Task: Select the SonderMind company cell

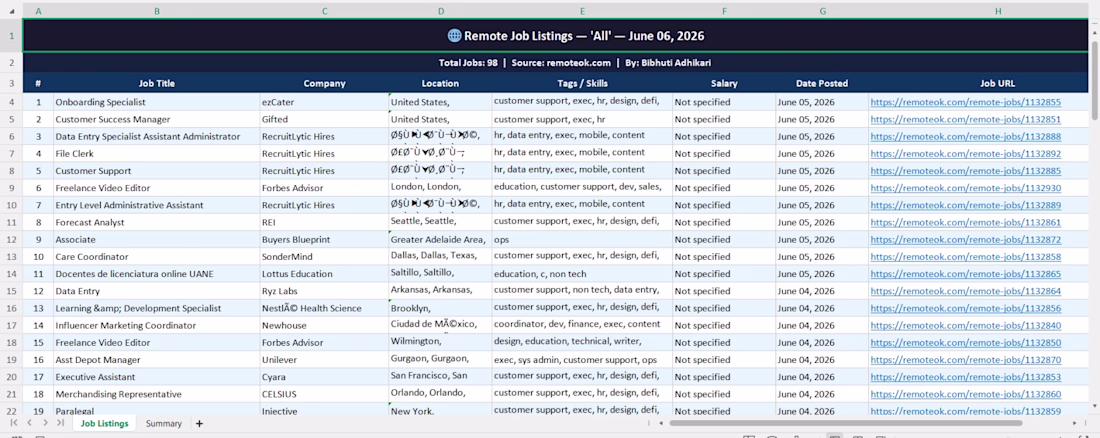Action: click(x=325, y=257)
